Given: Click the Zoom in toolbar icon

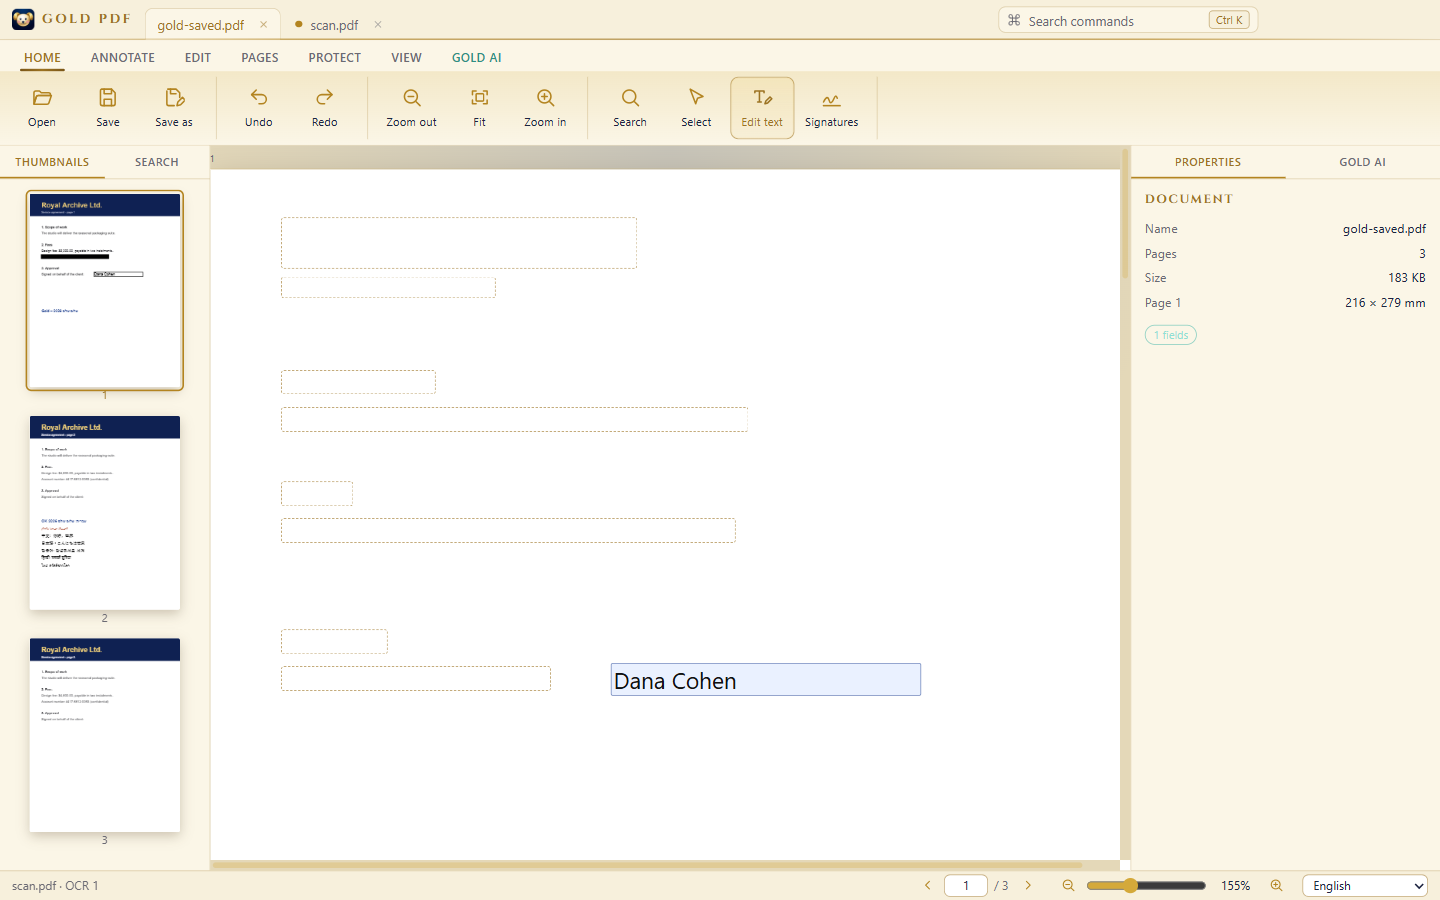Looking at the screenshot, I should click(x=546, y=98).
